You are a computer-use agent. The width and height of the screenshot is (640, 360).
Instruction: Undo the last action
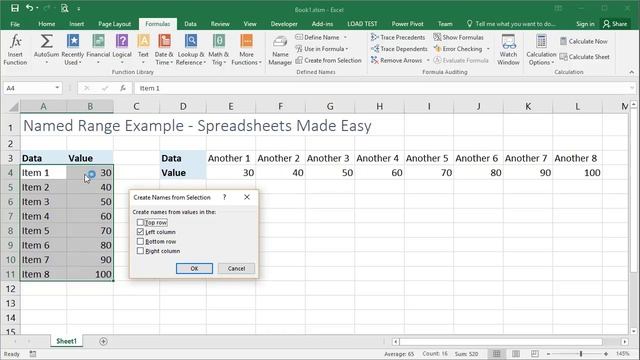[29, 8]
